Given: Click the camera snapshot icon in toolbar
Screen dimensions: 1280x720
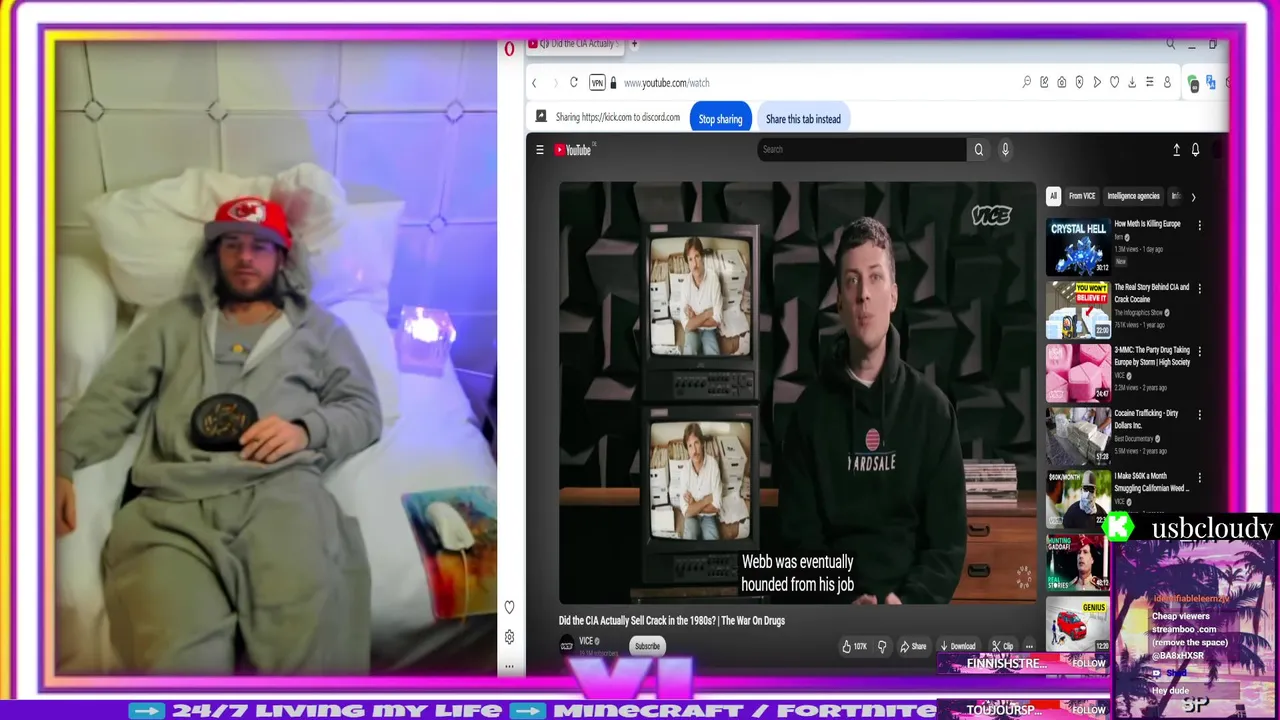Looking at the screenshot, I should point(1062,83).
